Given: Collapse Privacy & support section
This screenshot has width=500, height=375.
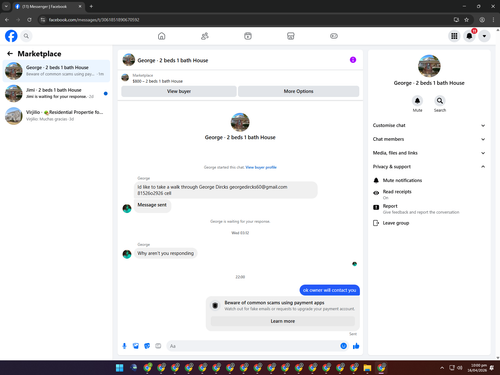Looking at the screenshot, I should [429, 167].
